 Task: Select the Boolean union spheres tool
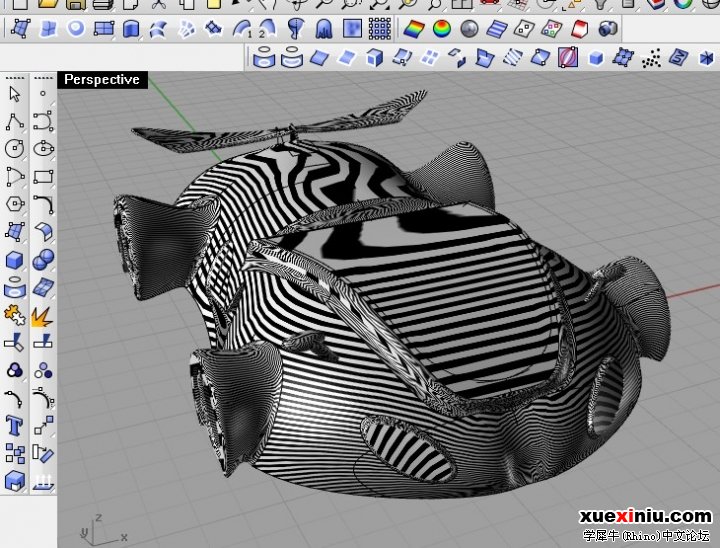43,260
